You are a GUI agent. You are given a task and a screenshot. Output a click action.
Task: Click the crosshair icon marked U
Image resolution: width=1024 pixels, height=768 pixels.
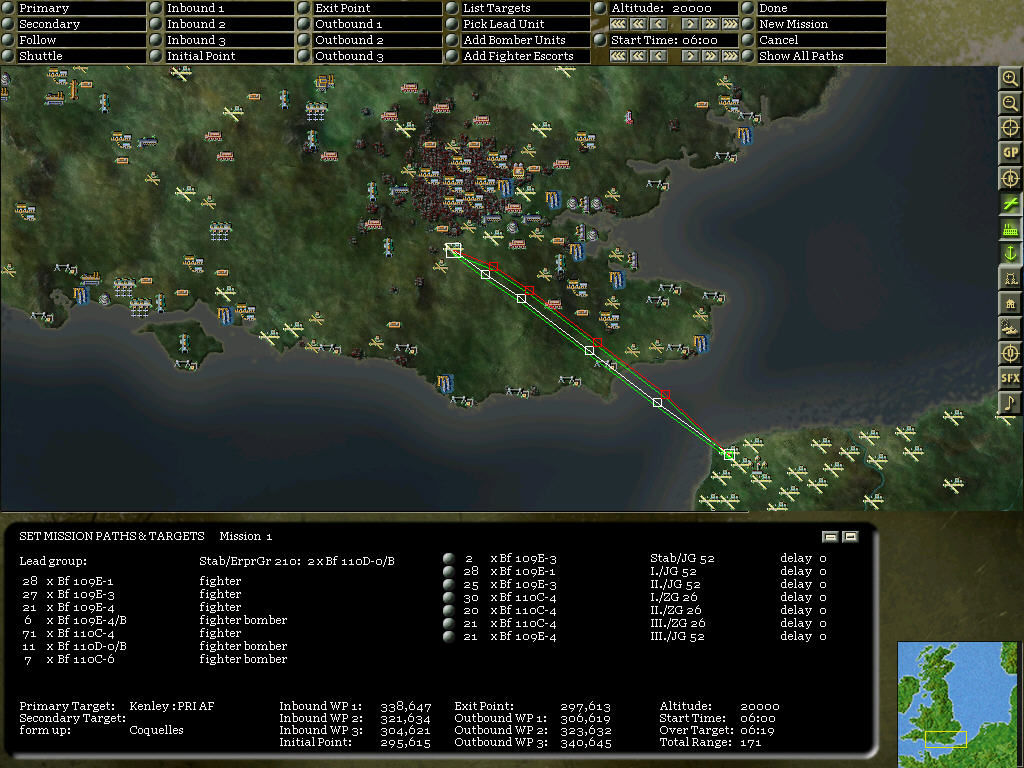[x=1010, y=353]
